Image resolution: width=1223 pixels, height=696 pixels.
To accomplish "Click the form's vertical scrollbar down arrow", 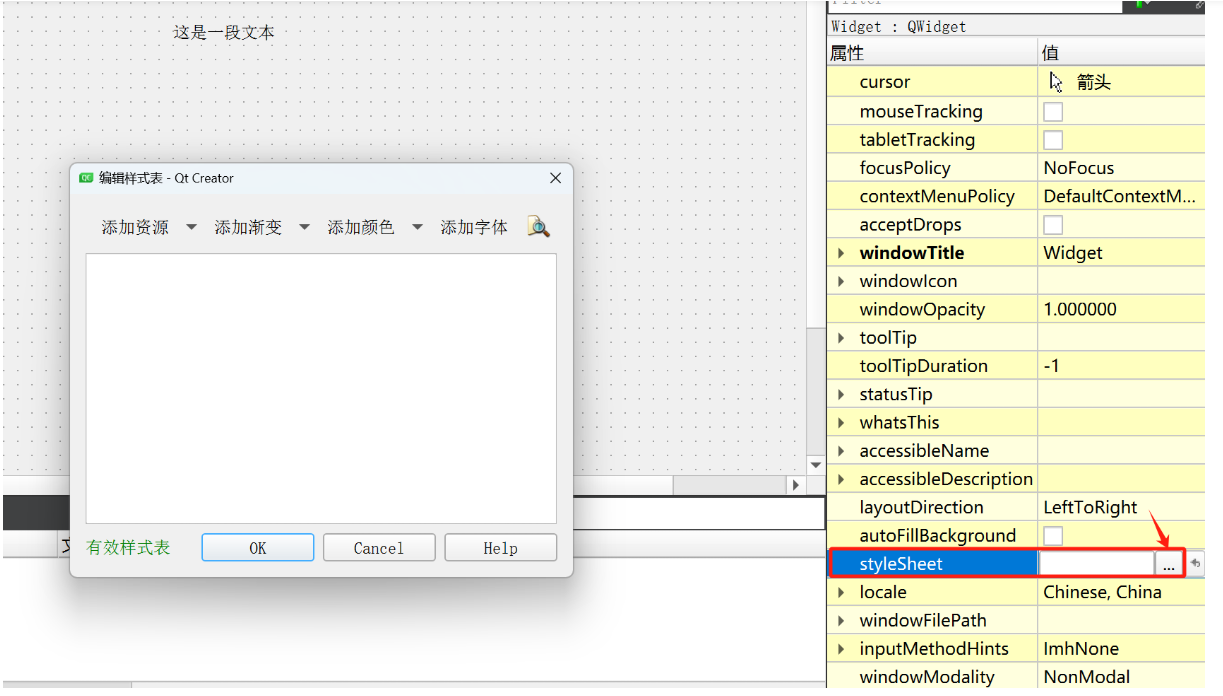I will pos(816,465).
